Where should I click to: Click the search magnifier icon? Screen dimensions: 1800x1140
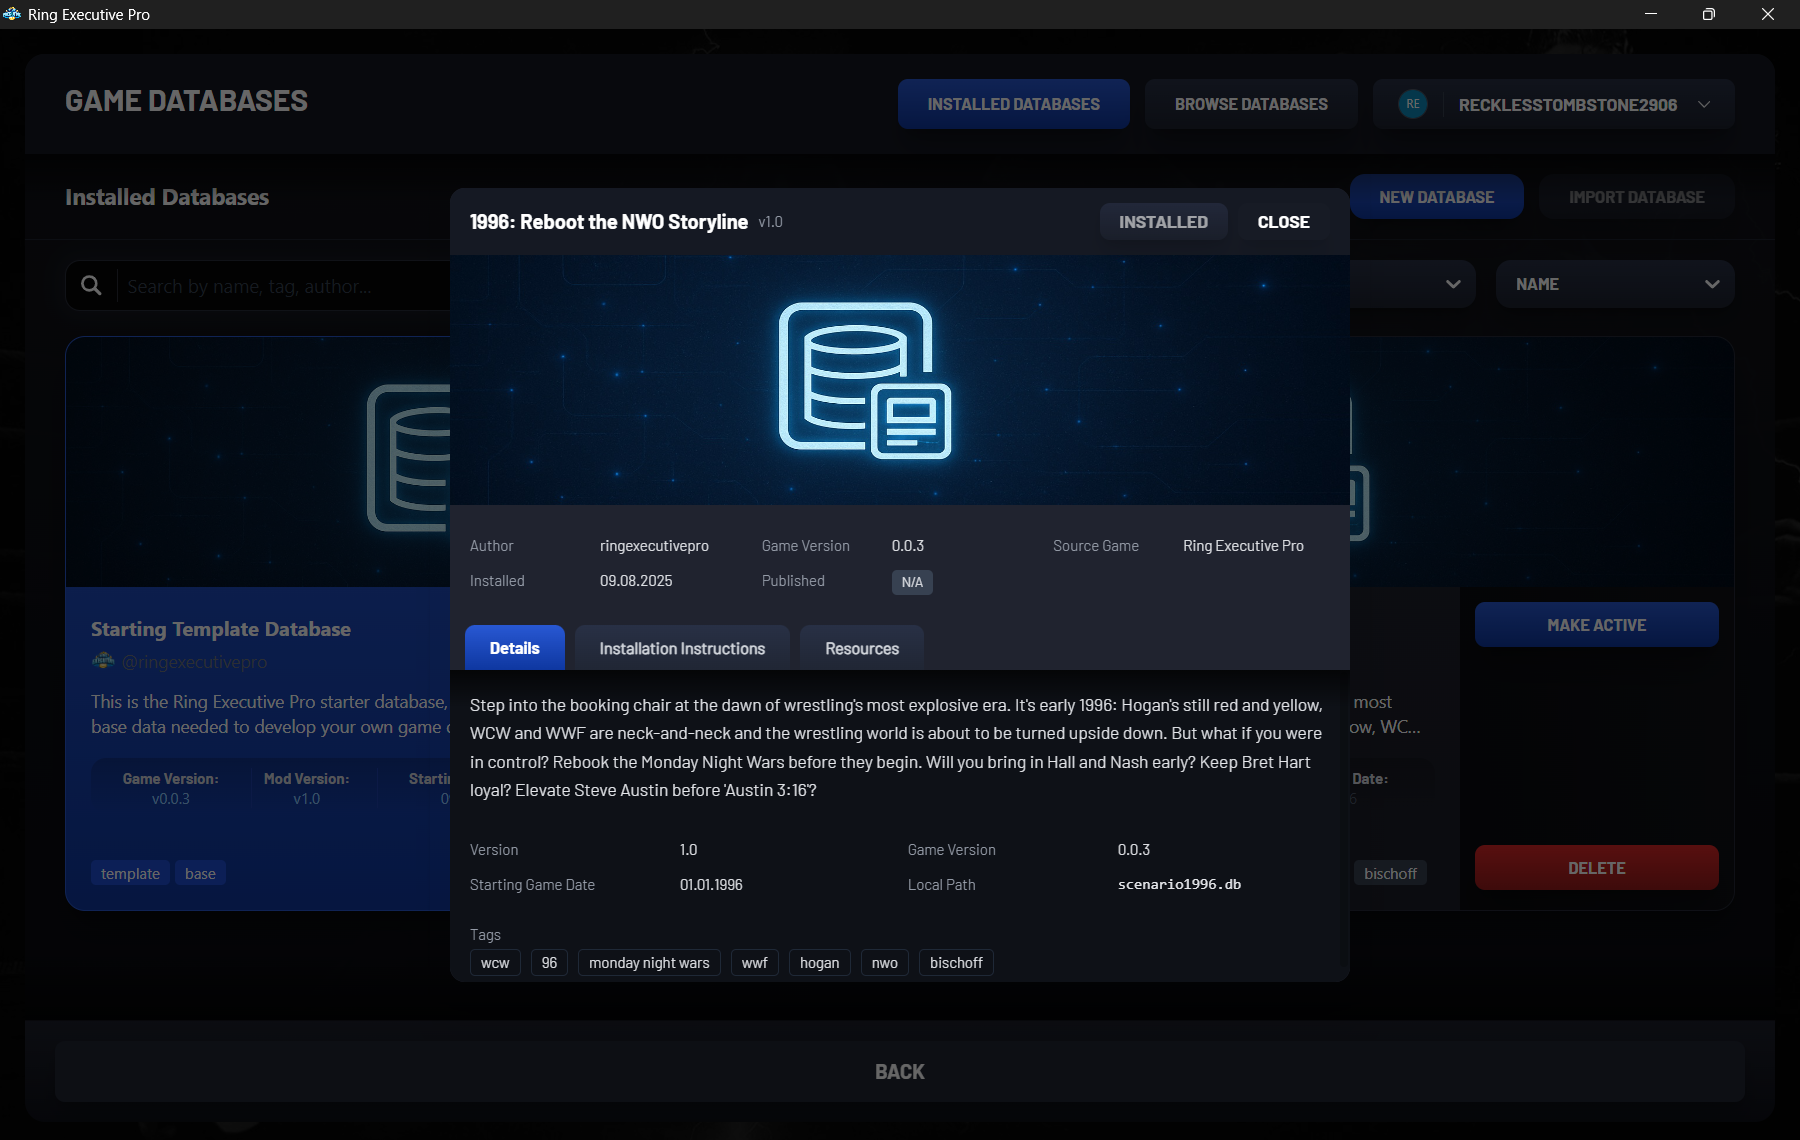91,286
